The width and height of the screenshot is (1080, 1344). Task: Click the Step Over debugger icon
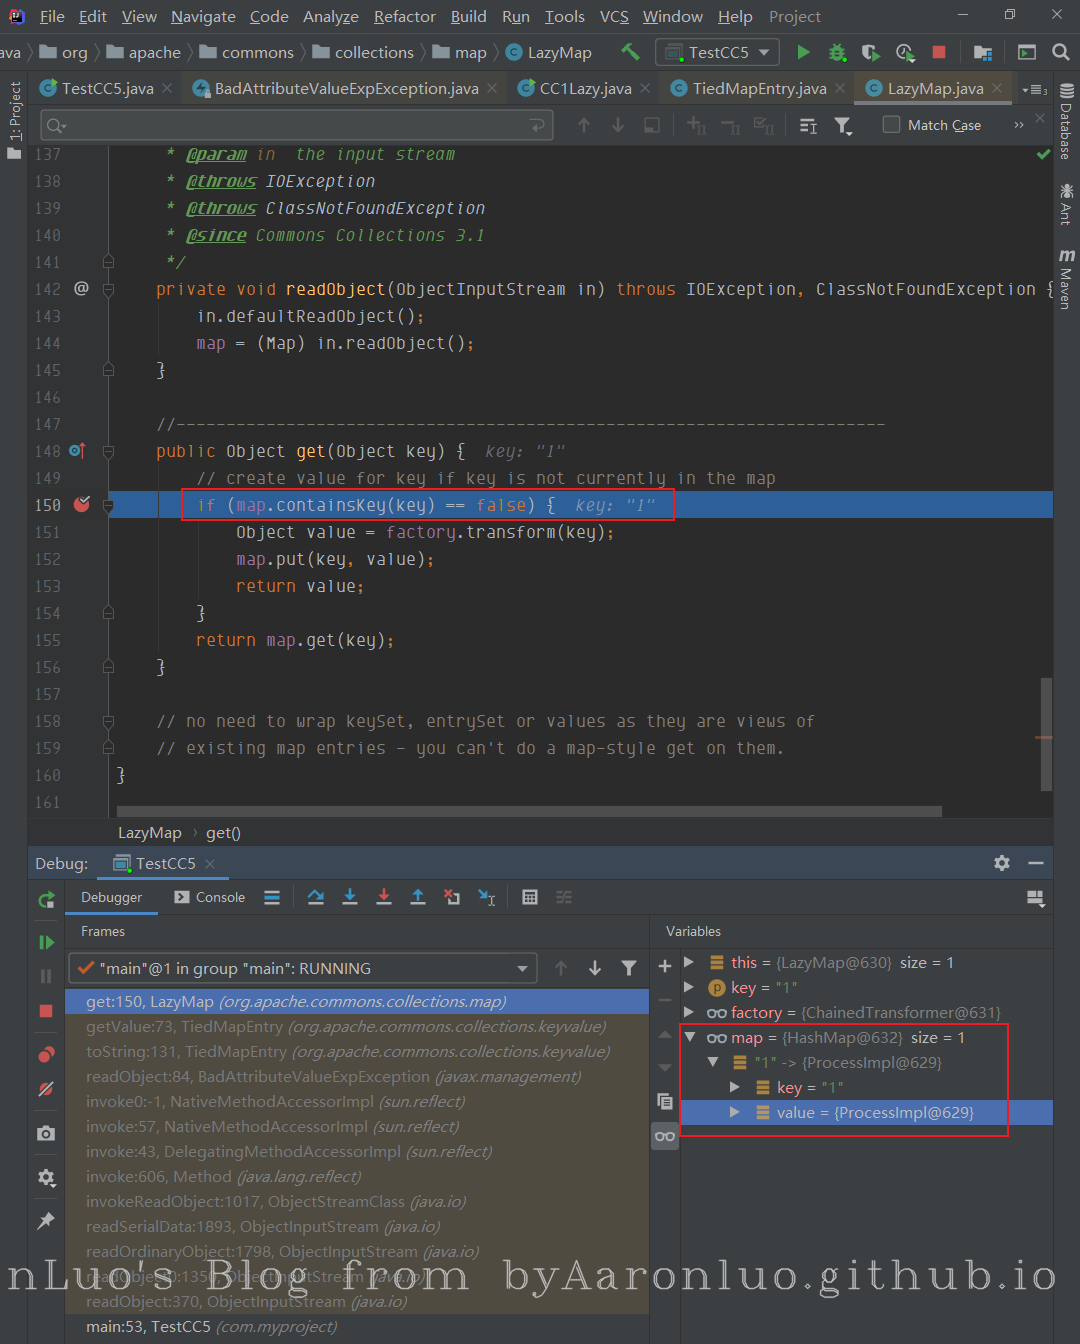[316, 897]
